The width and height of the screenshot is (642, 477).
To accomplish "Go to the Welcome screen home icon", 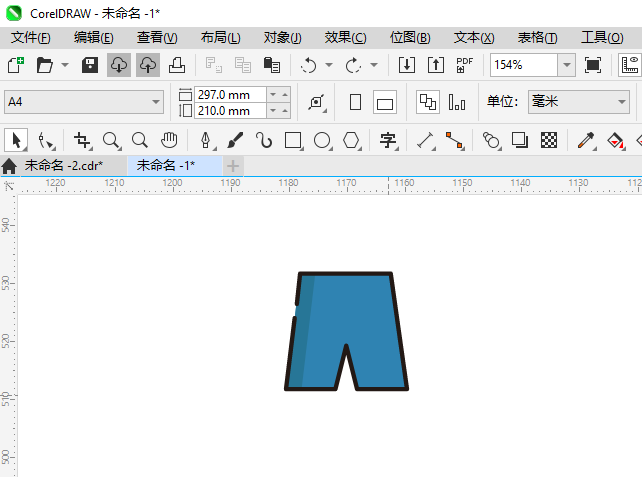I will 9,166.
